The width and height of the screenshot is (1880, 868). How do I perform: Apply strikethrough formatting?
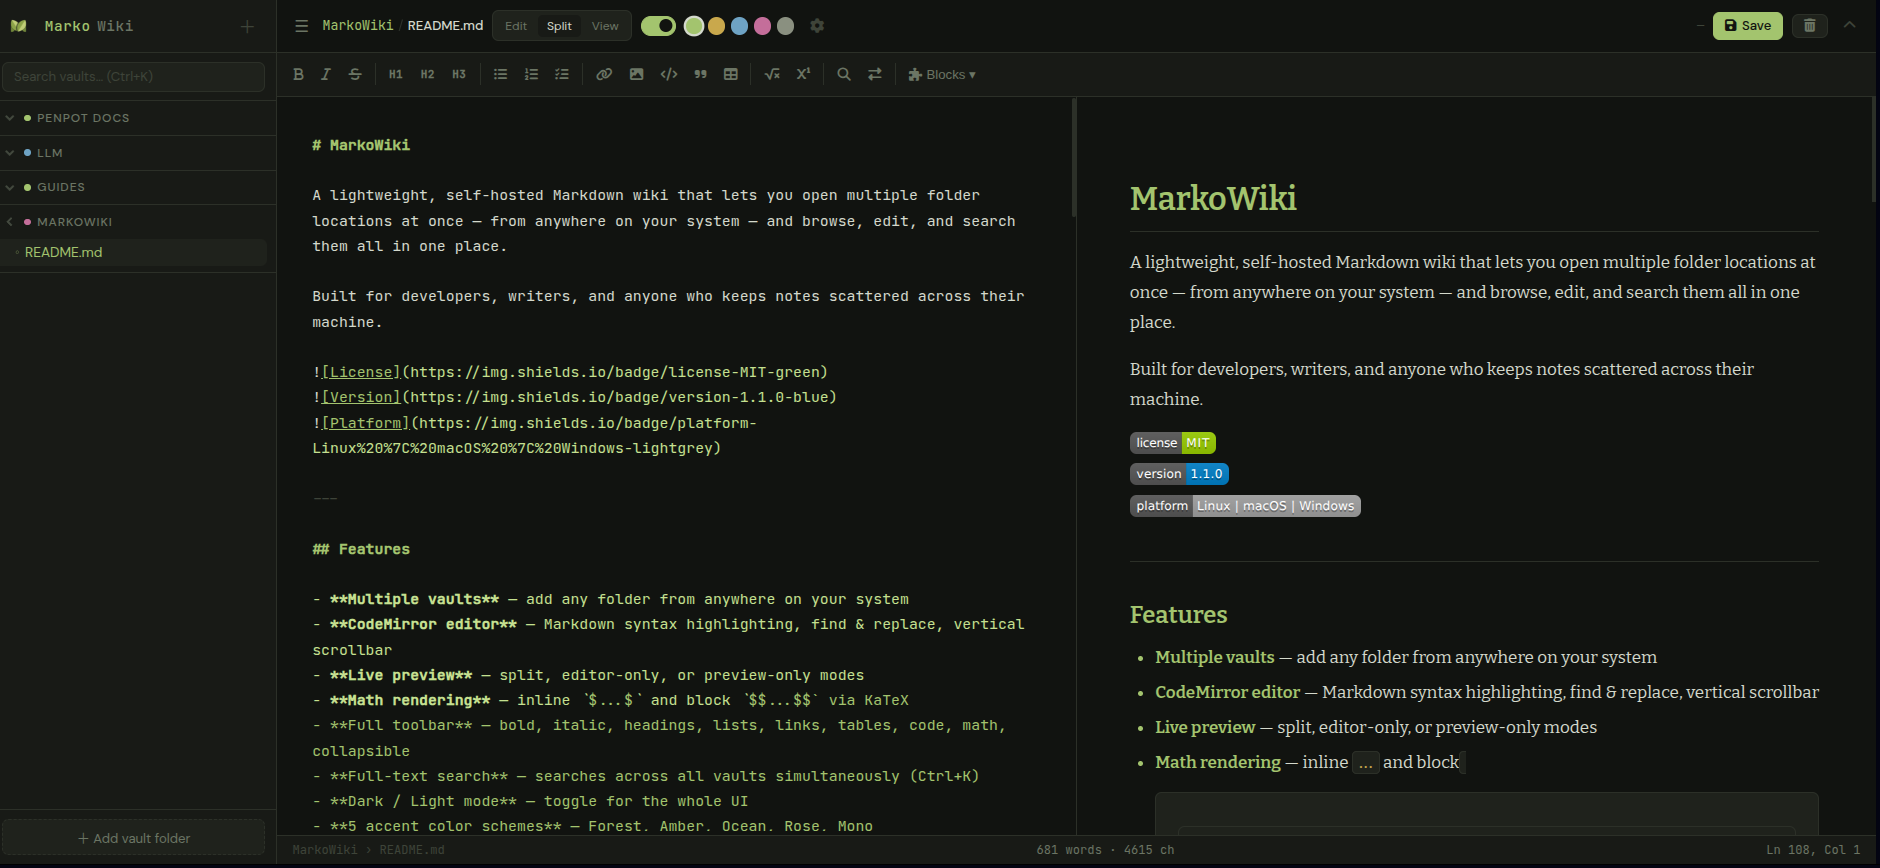355,74
